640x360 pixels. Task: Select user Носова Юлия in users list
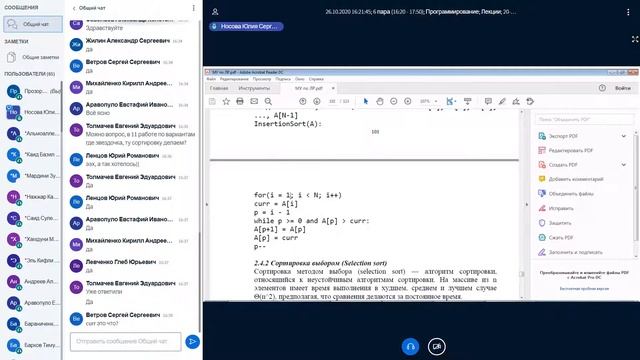[33, 112]
